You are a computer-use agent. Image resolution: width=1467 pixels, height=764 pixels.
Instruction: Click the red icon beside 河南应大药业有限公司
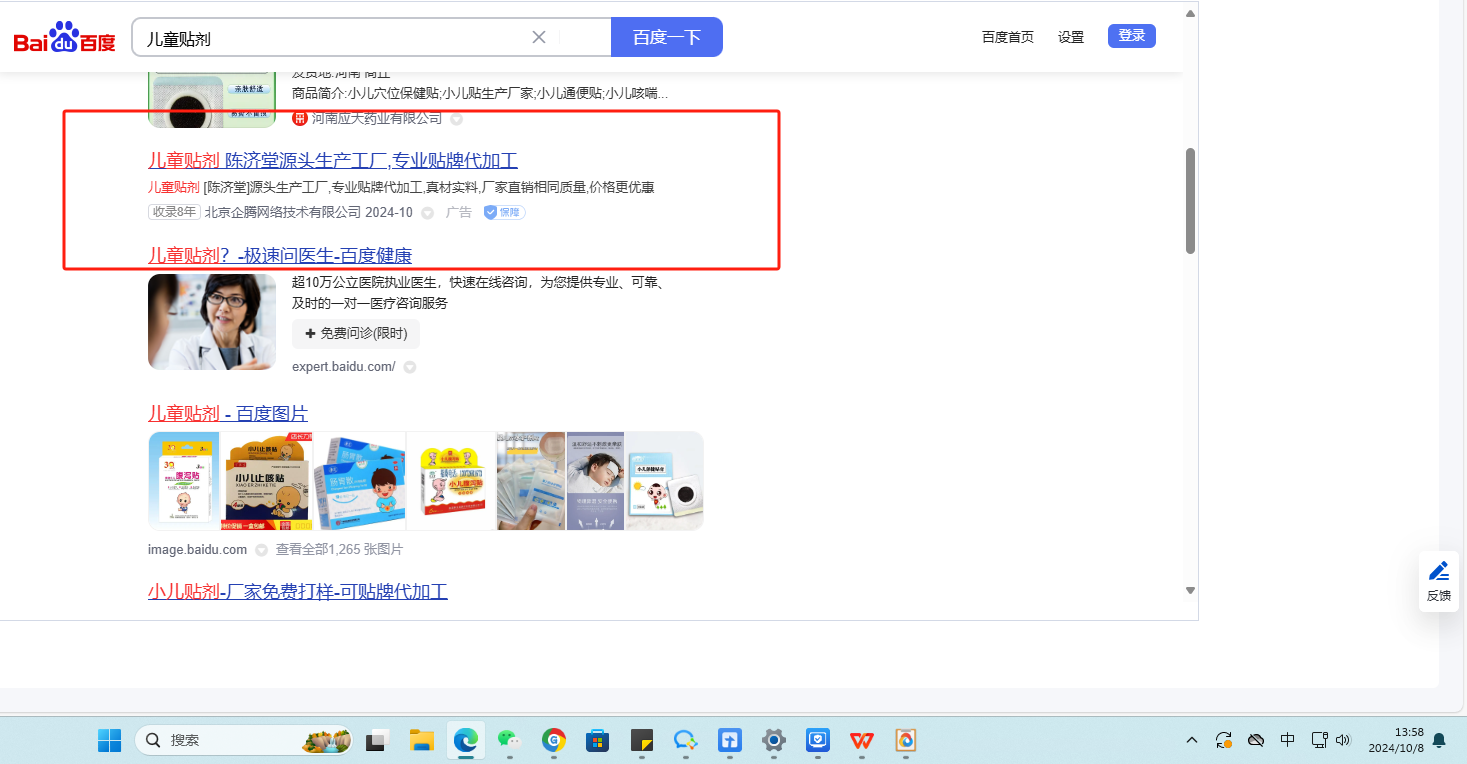point(299,119)
